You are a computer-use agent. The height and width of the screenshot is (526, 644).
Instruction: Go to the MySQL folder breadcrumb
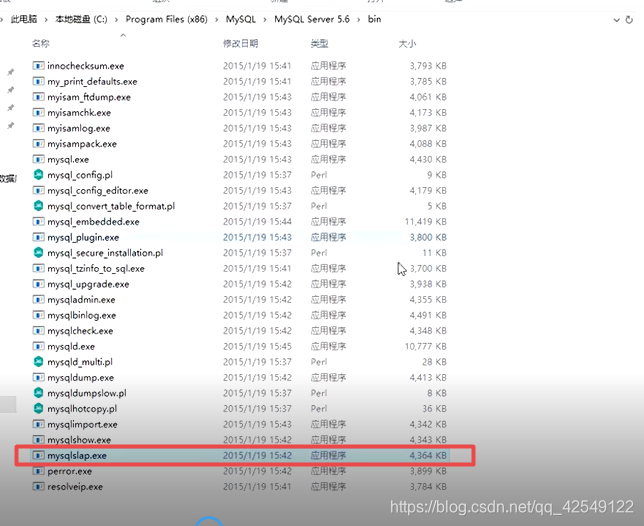tap(241, 19)
